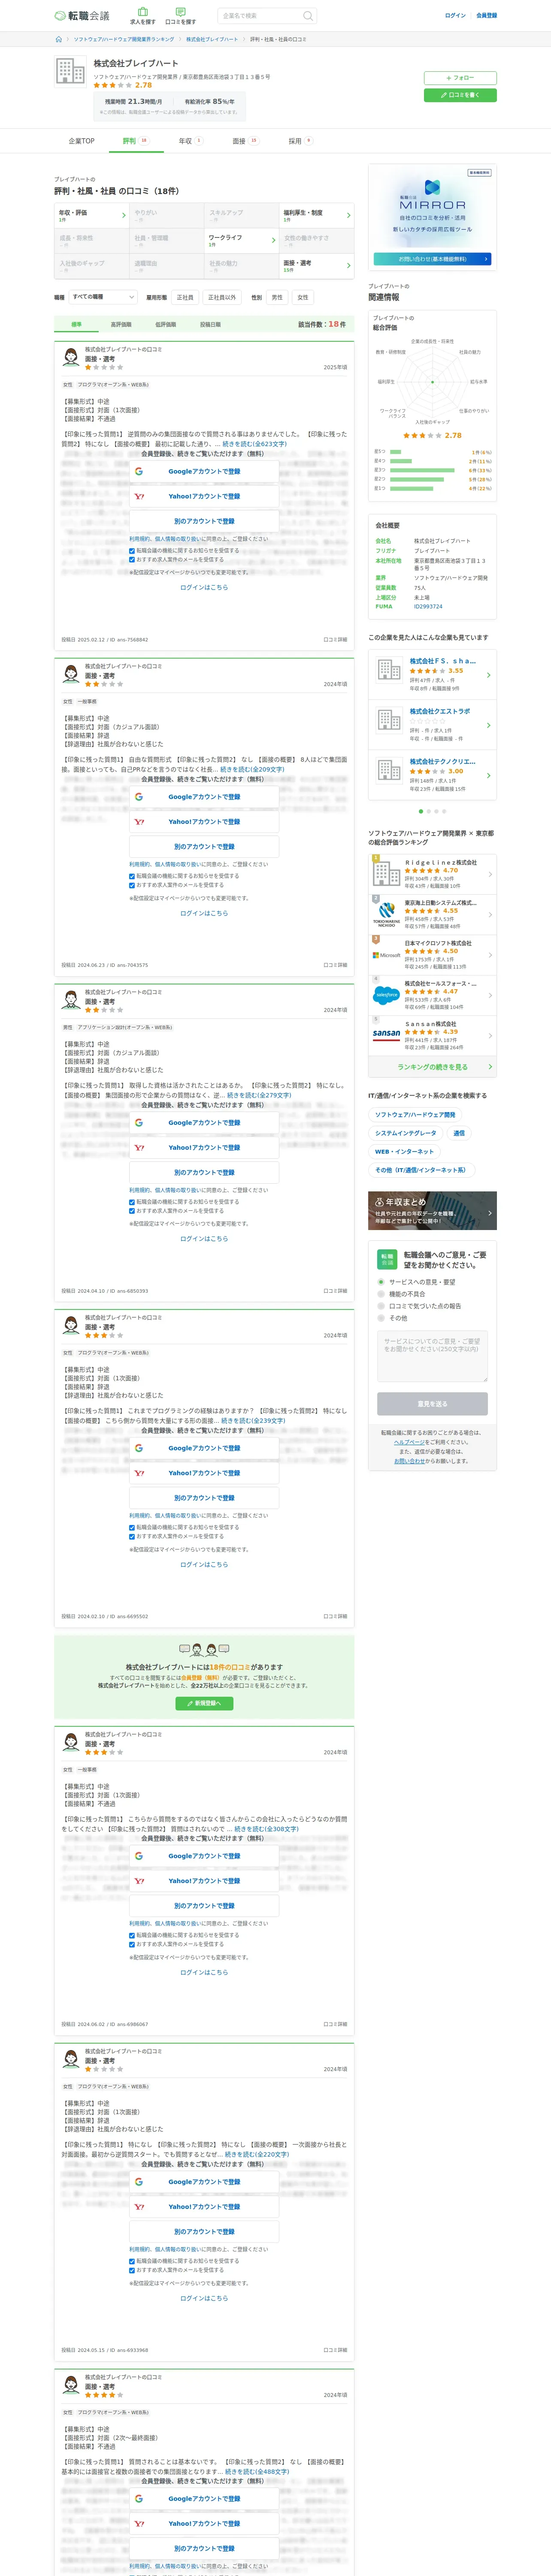Click the feedback textarea
The height and width of the screenshot is (2576, 551).
click(x=432, y=1356)
